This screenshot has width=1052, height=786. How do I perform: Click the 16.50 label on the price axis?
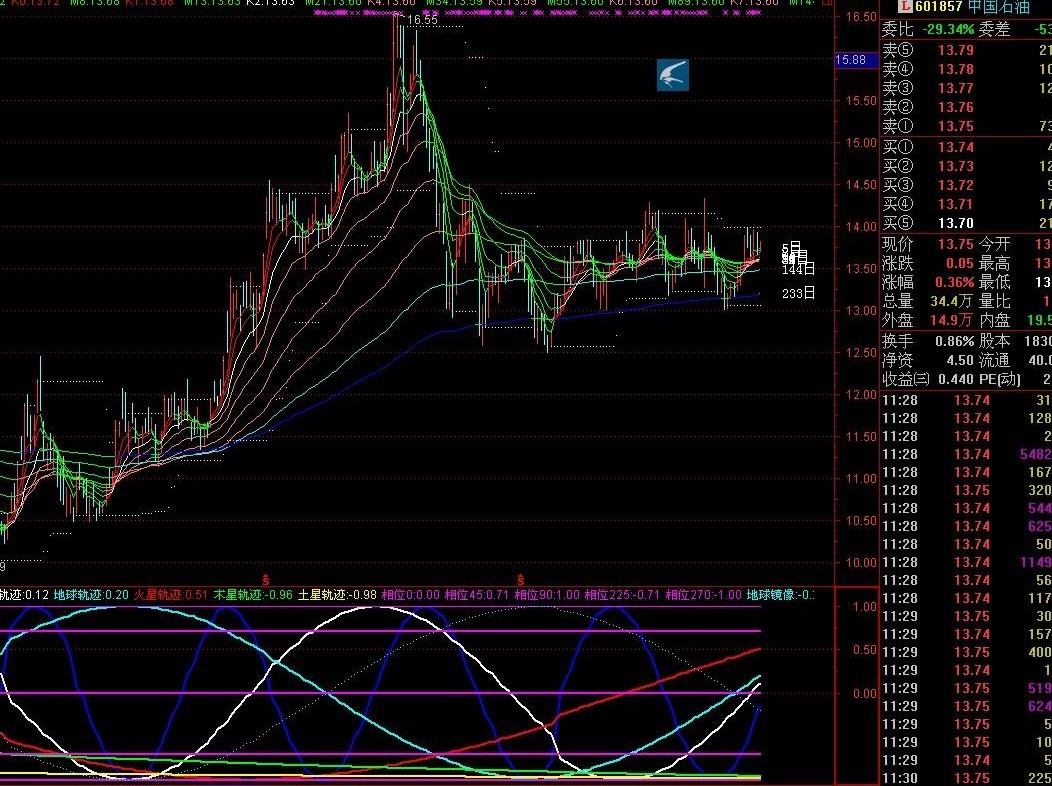[861, 17]
